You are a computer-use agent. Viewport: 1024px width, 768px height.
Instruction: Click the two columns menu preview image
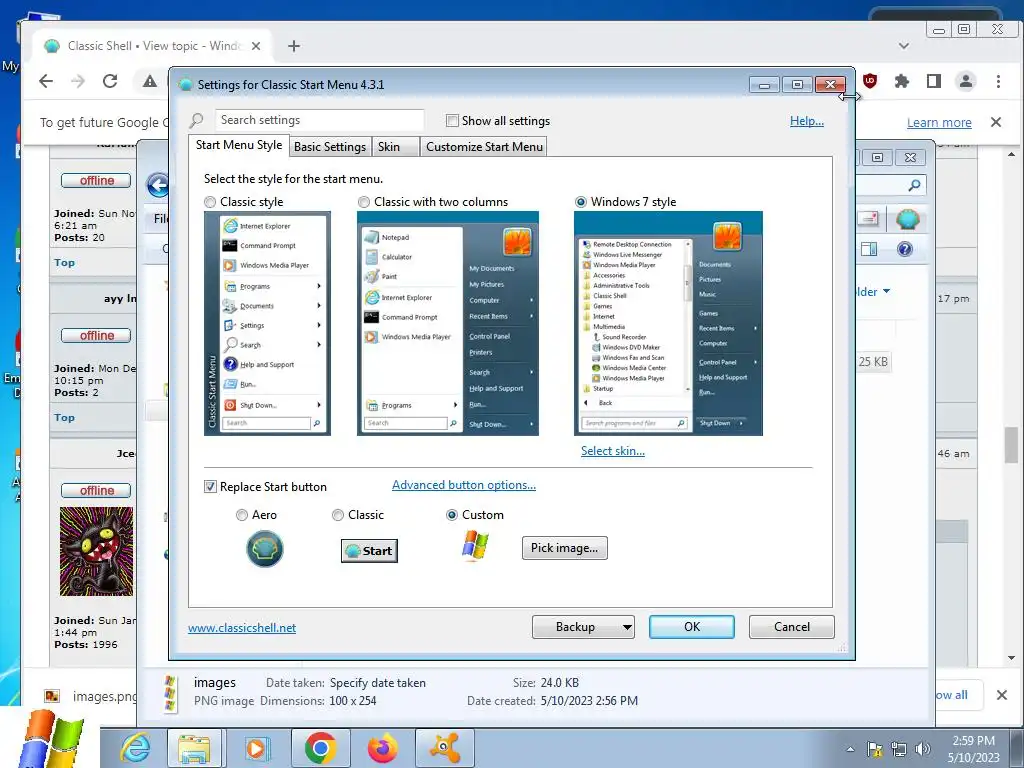point(447,323)
